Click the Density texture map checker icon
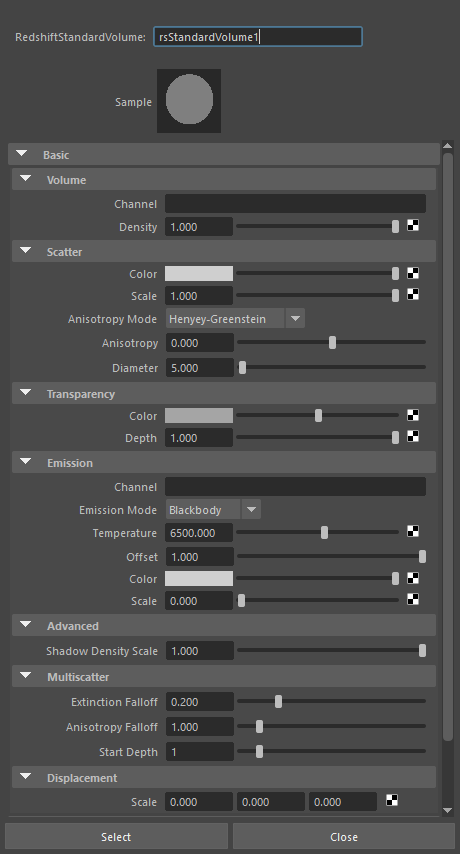Viewport: 460px width, 854px height. pos(413,226)
